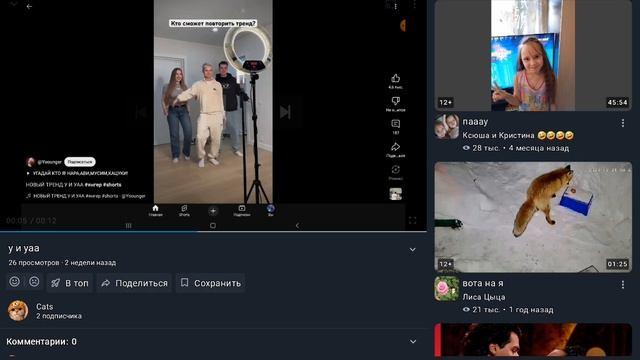Boost the video with В топ
The height and width of the screenshot is (360, 640).
[70, 283]
